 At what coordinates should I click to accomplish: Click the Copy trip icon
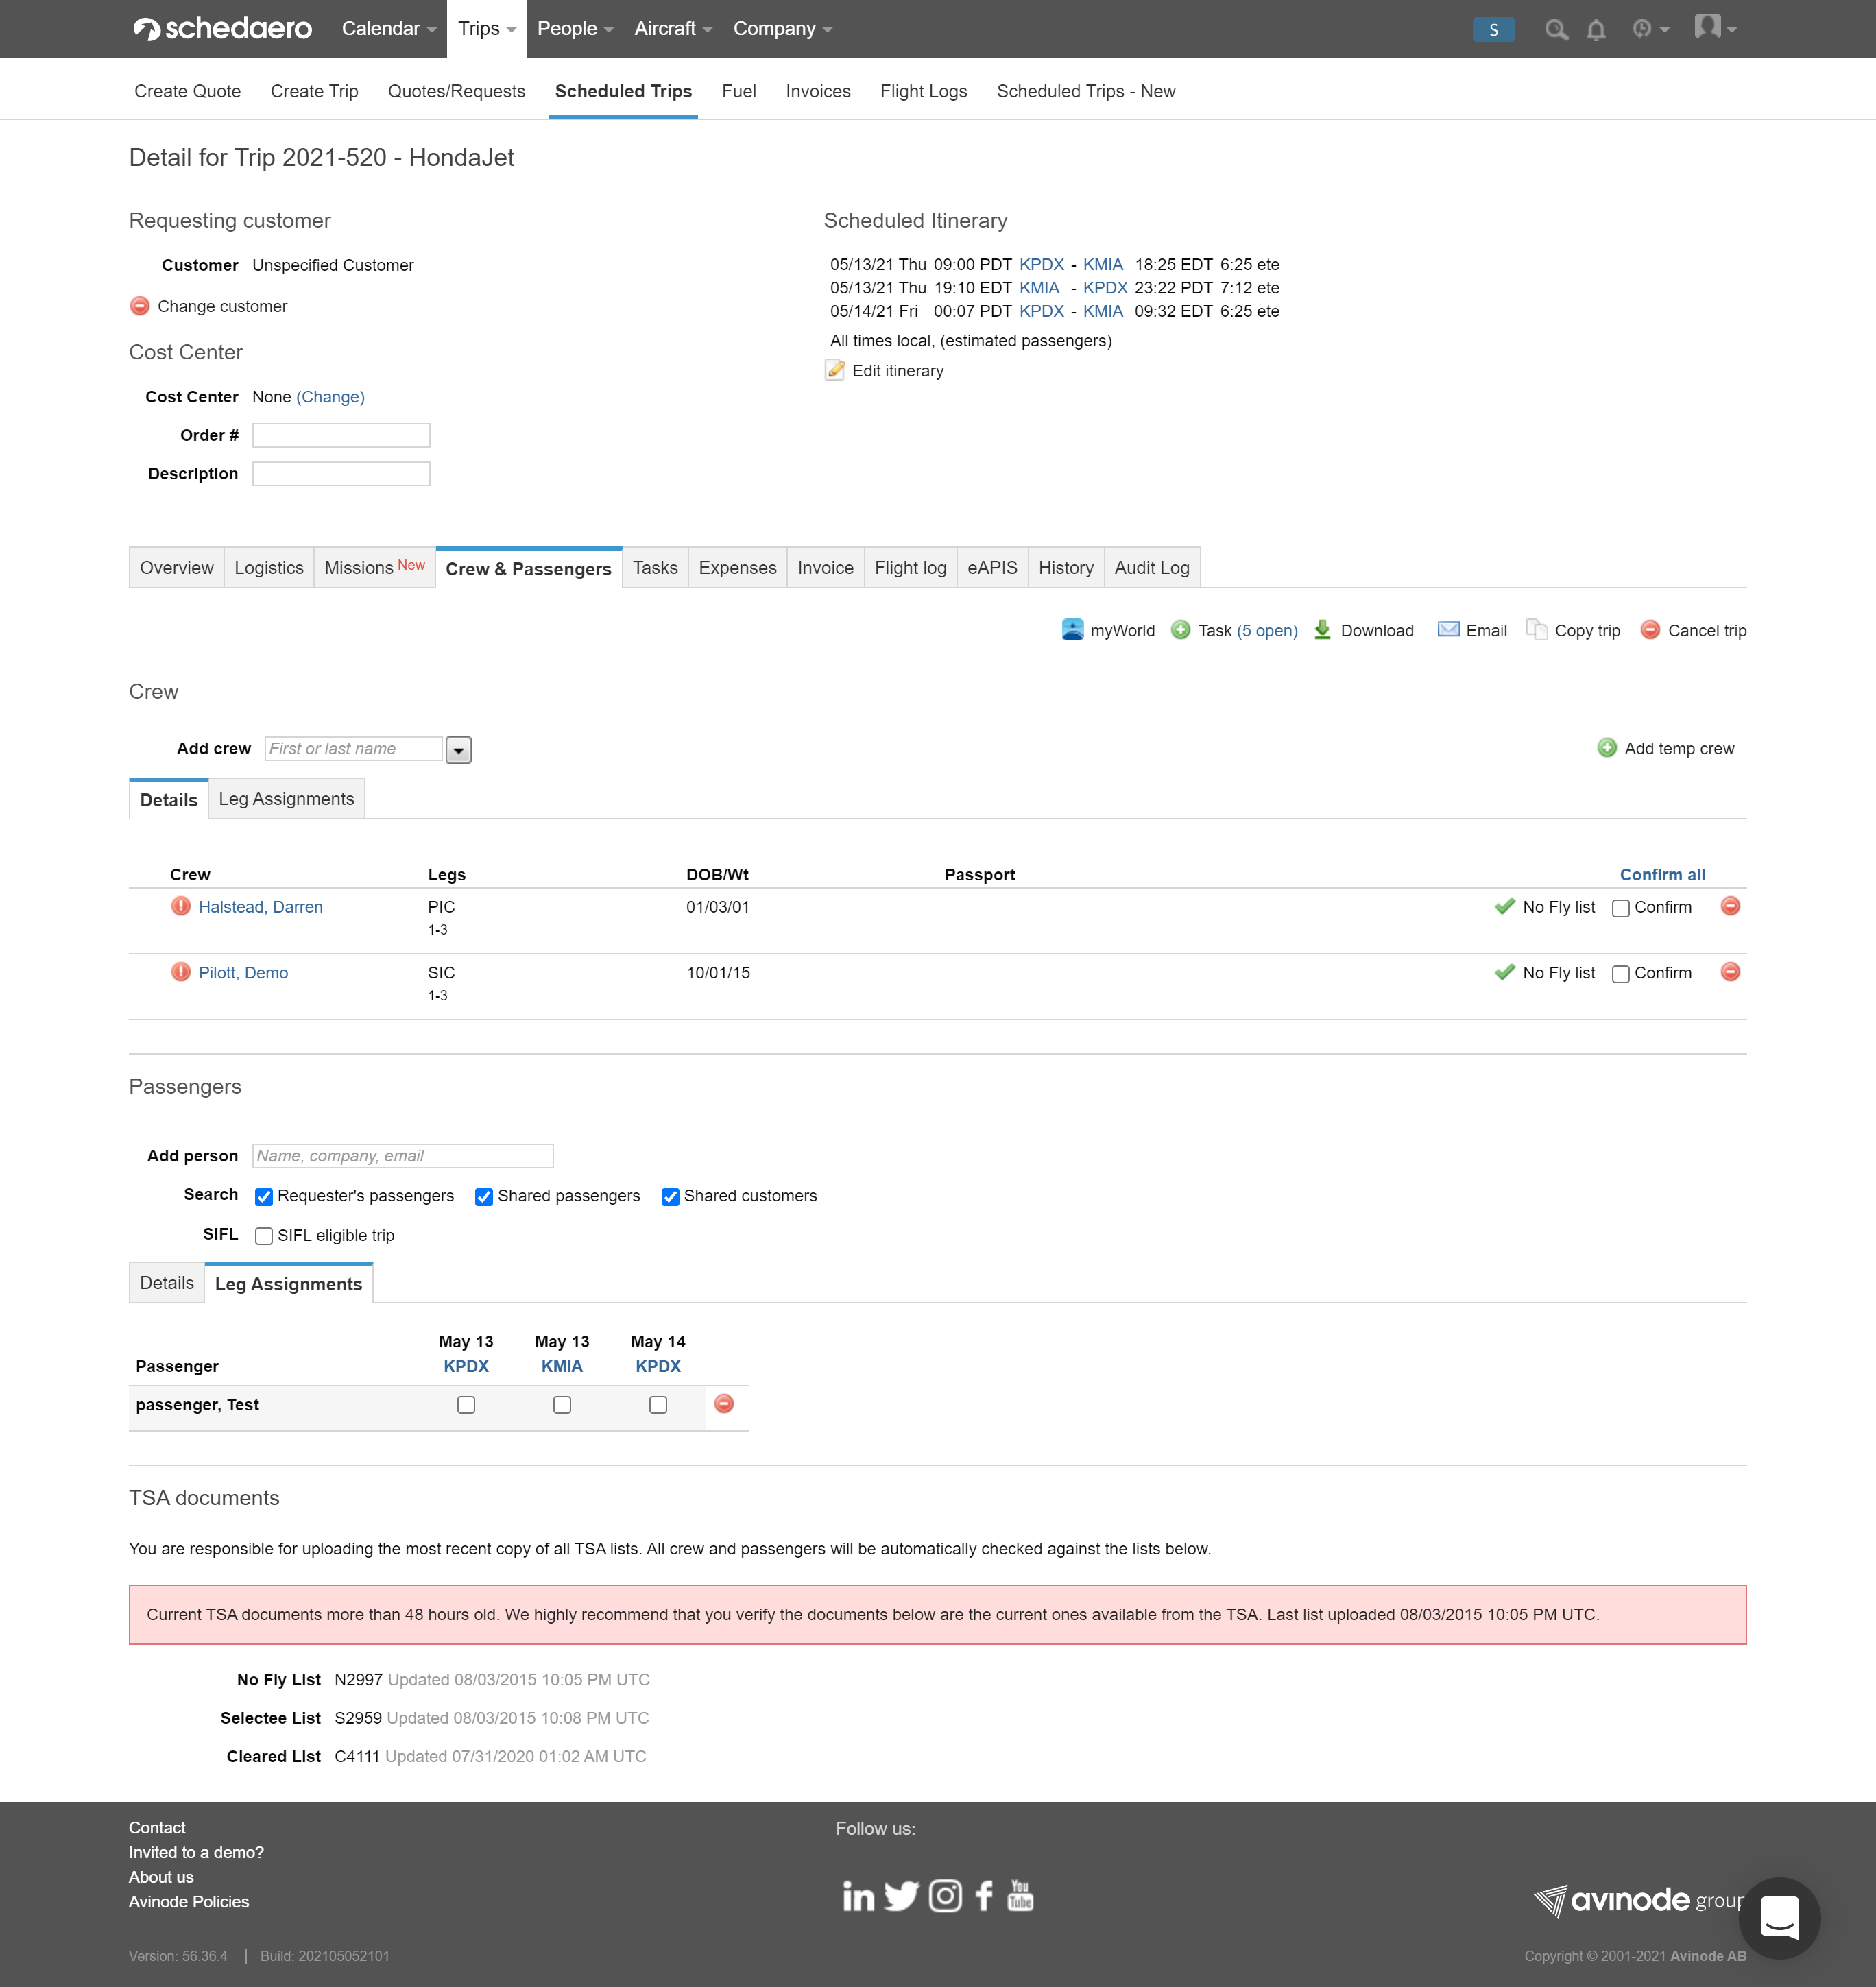click(1536, 630)
